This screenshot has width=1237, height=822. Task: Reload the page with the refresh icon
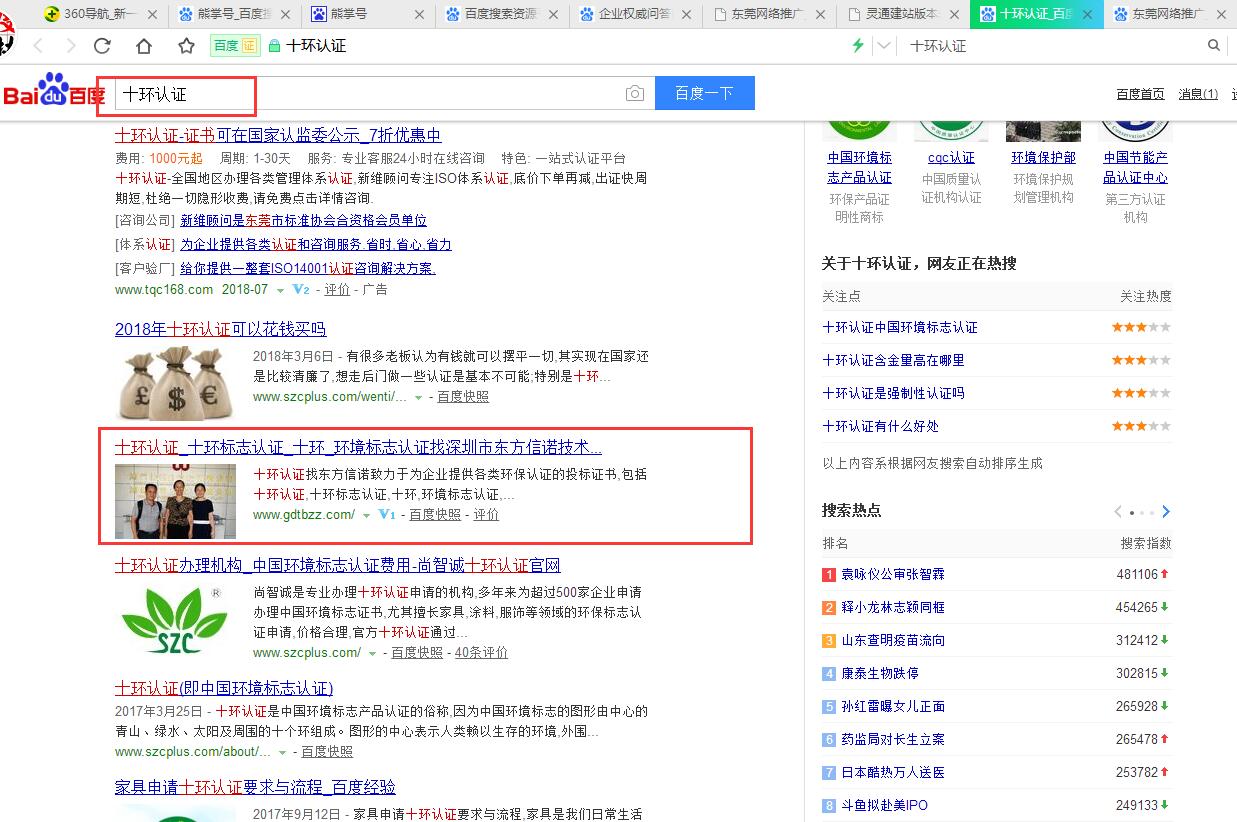click(x=102, y=46)
